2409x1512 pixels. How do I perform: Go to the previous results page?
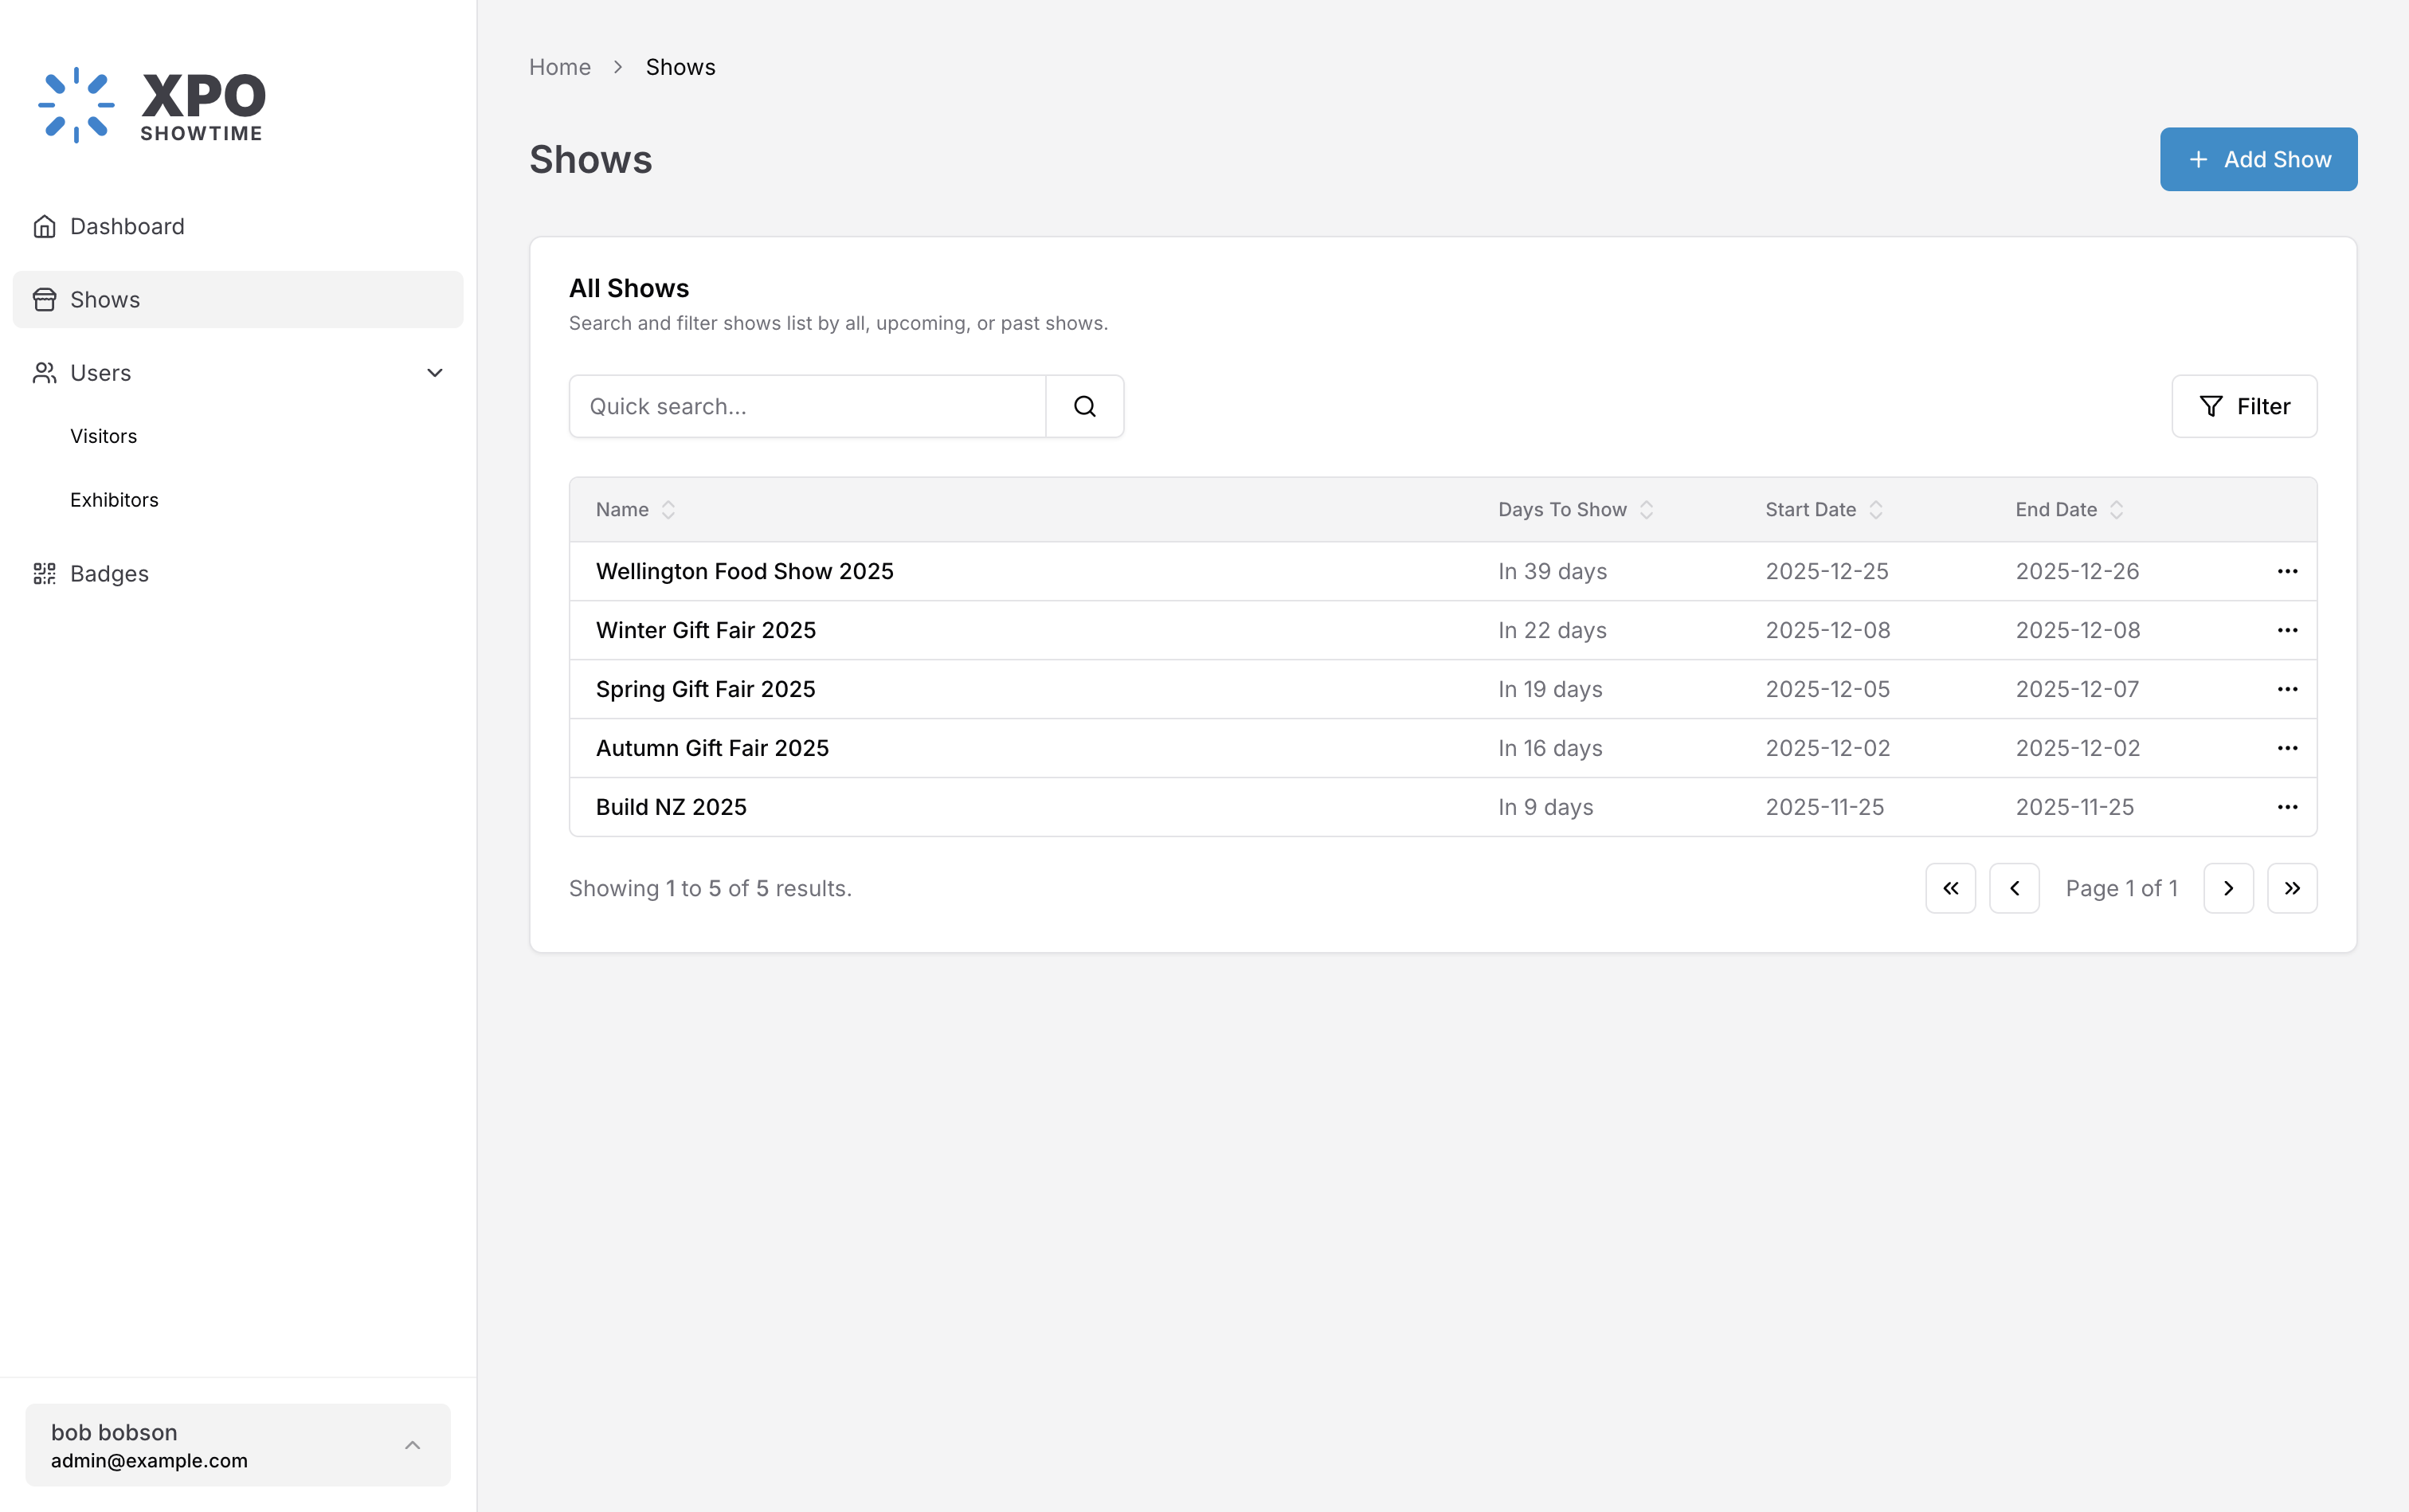click(x=2014, y=888)
